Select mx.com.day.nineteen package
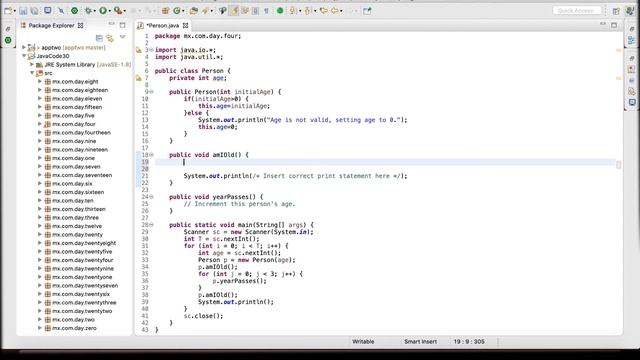This screenshot has height=360, width=640. coord(80,149)
